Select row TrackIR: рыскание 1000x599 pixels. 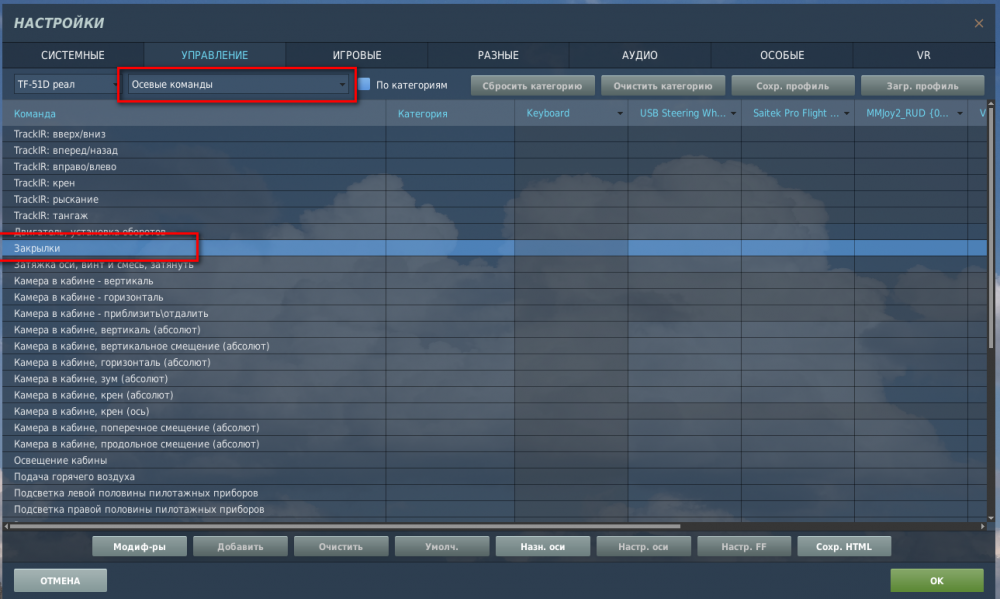(495, 199)
